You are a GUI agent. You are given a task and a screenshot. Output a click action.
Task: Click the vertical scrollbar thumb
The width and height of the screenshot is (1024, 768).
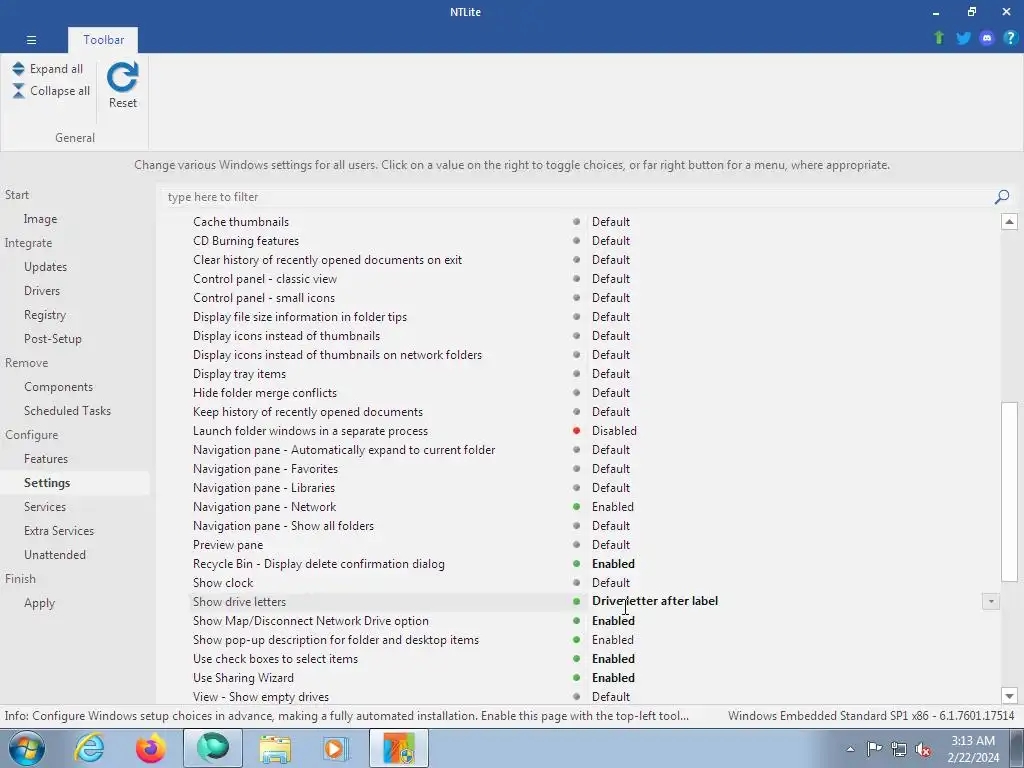1009,491
